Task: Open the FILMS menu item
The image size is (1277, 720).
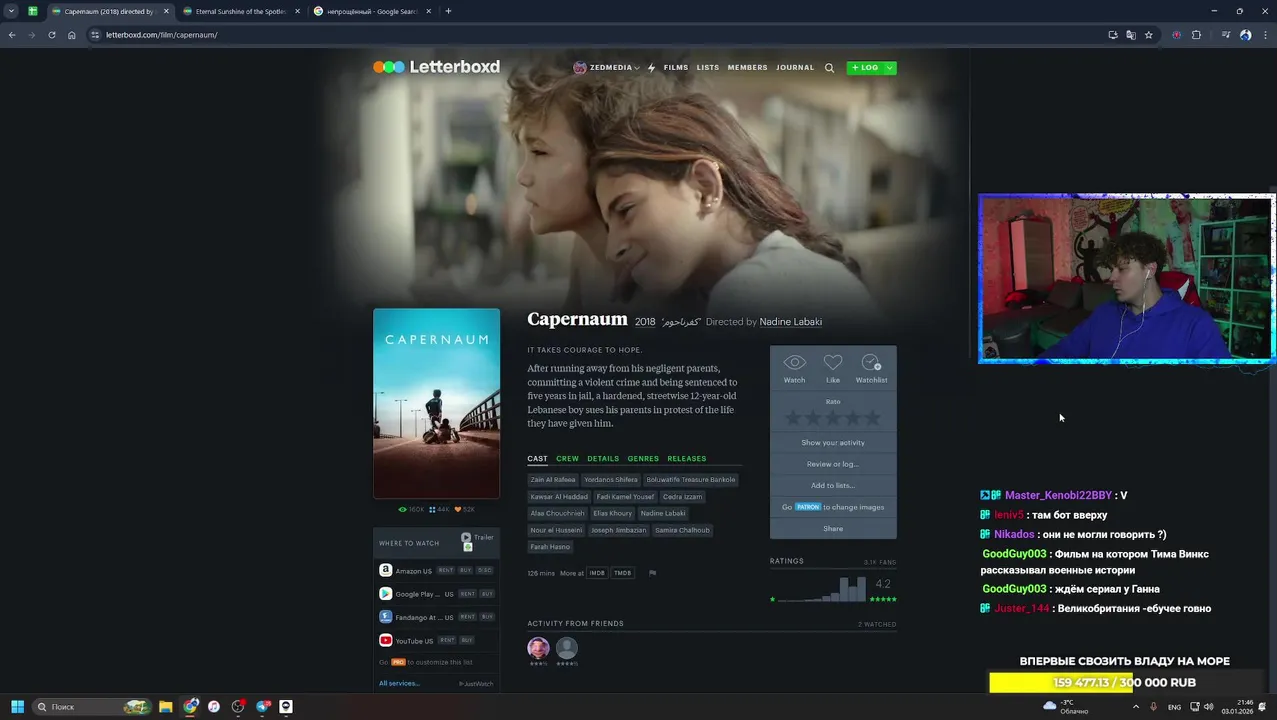Action: [x=676, y=68]
